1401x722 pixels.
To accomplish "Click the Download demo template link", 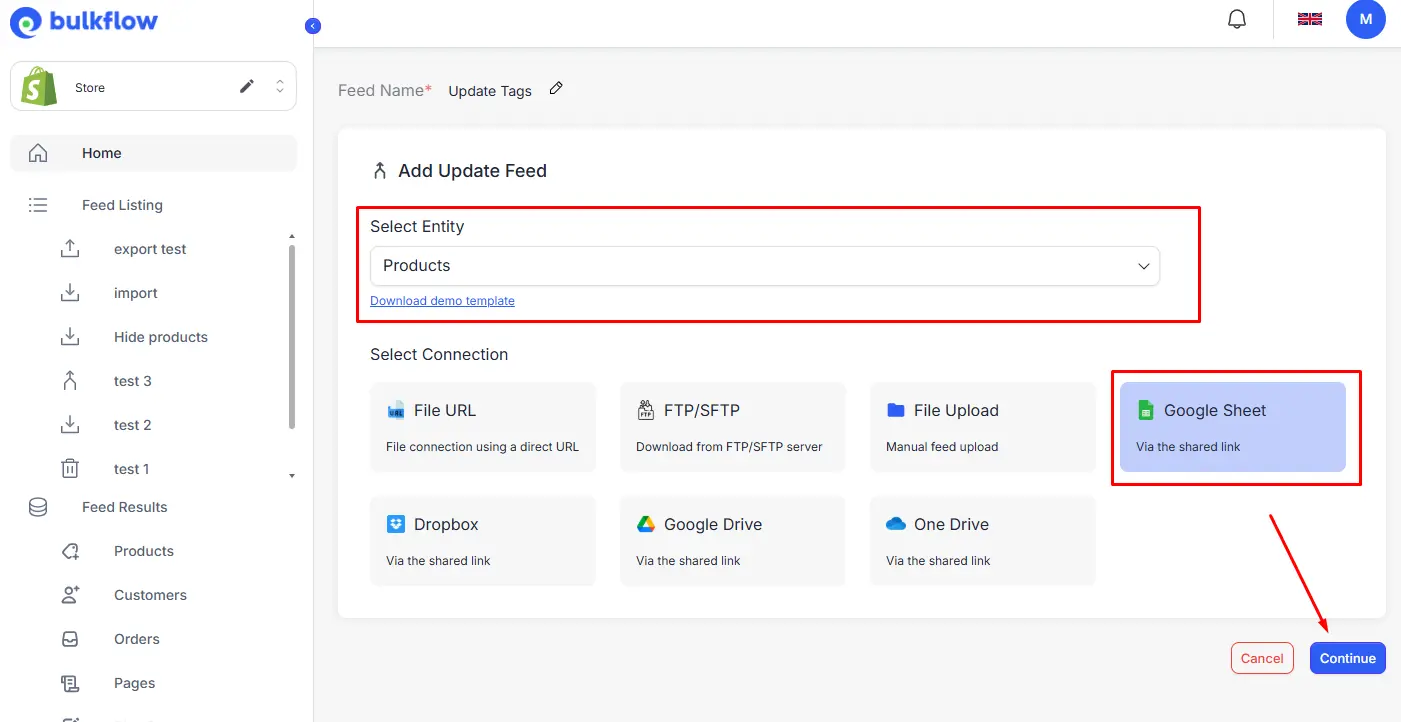I will click(x=442, y=301).
